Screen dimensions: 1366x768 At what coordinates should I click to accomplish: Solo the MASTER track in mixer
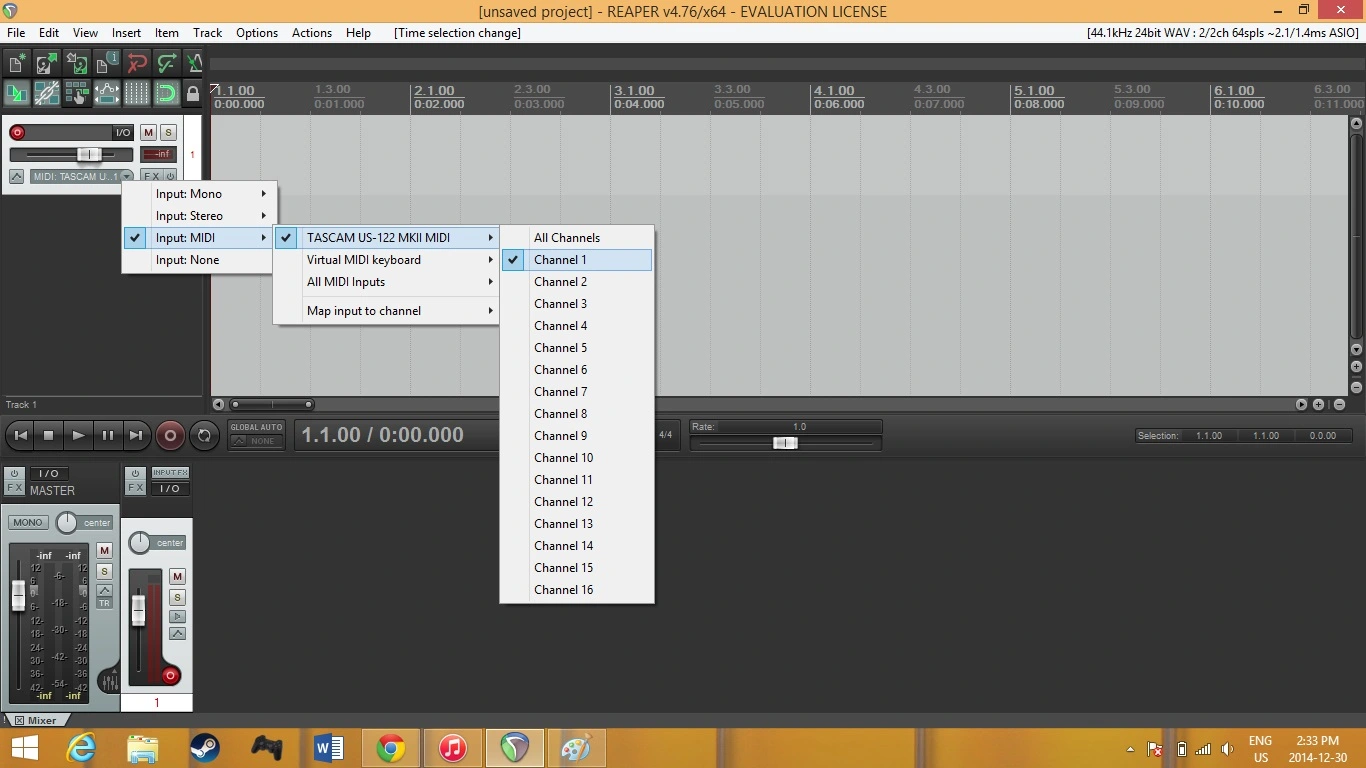[104, 572]
